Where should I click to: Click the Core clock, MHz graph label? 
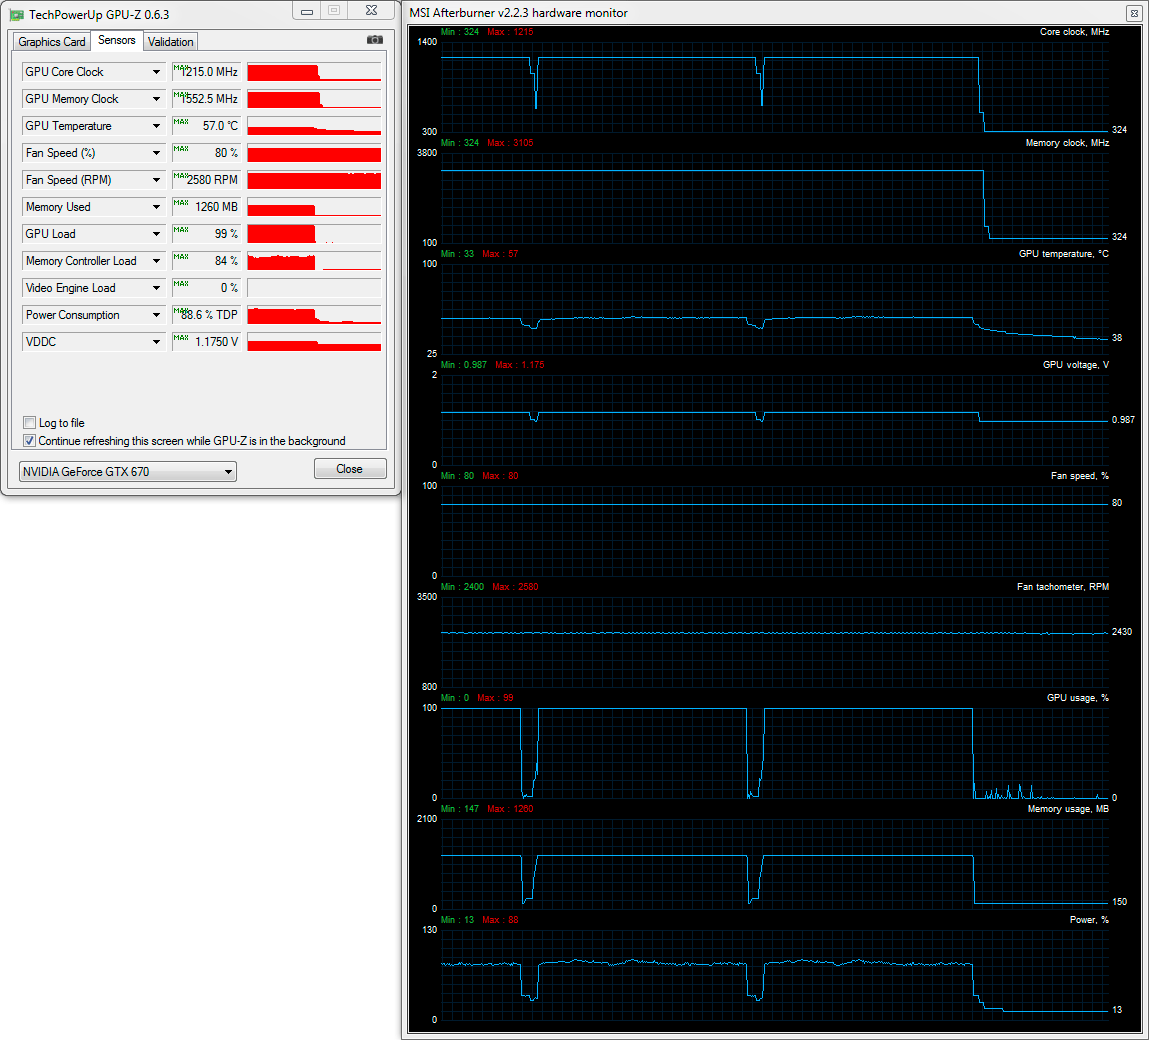(x=1074, y=32)
